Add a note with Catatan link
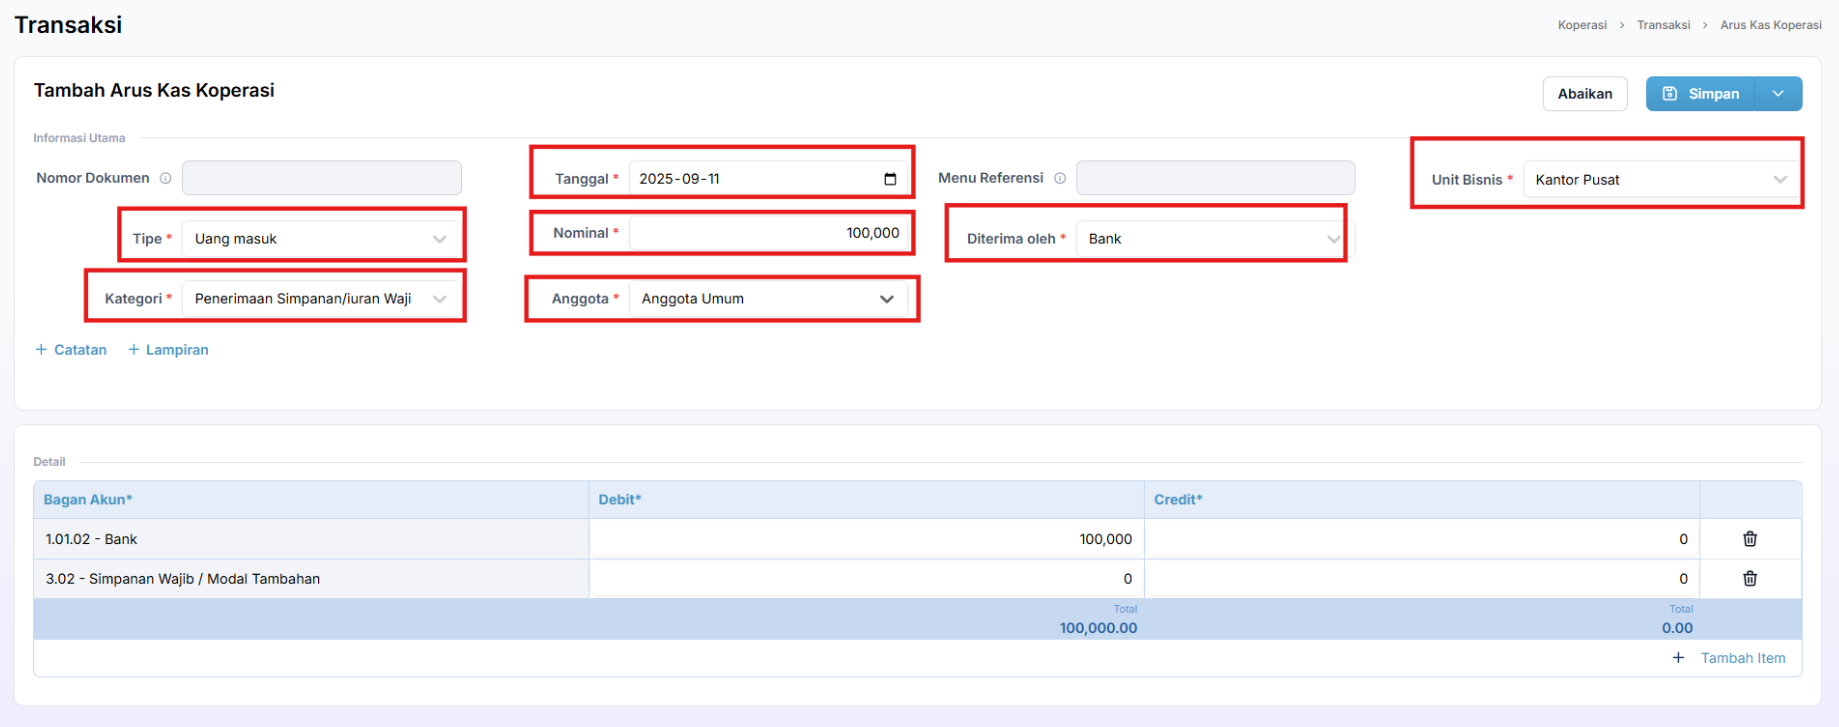This screenshot has width=1839, height=727. click(71, 350)
